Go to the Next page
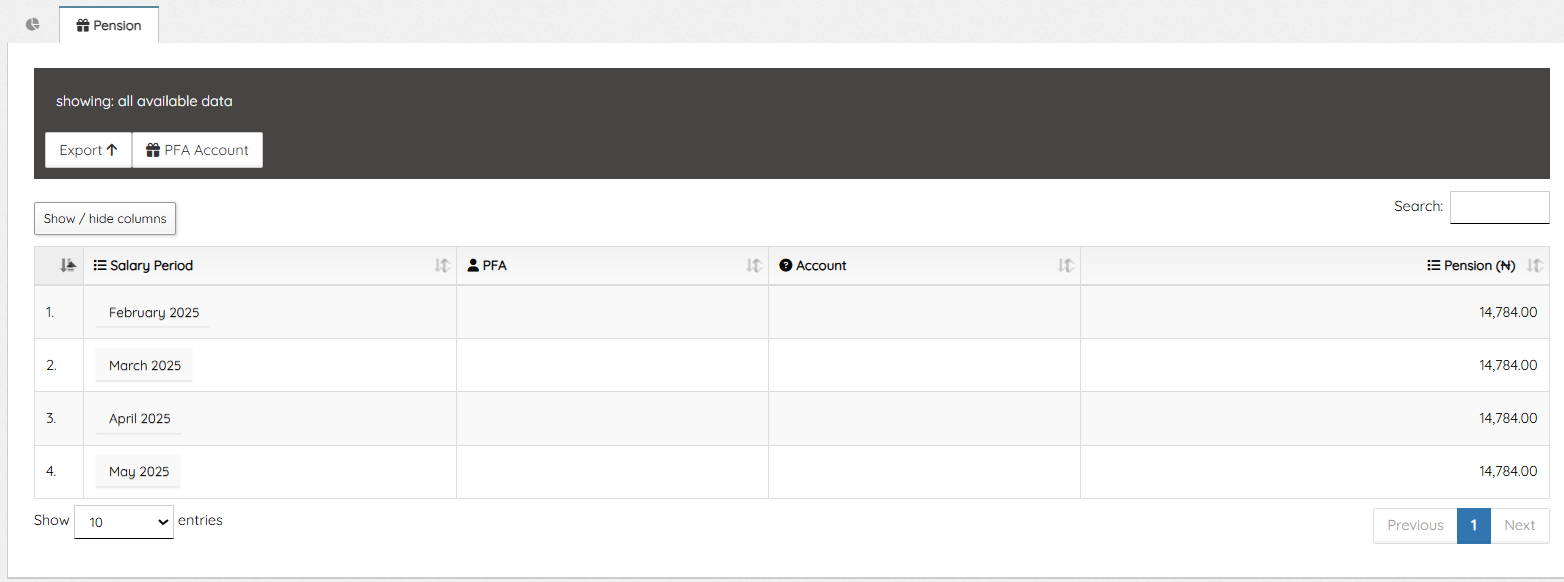 pos(1520,525)
